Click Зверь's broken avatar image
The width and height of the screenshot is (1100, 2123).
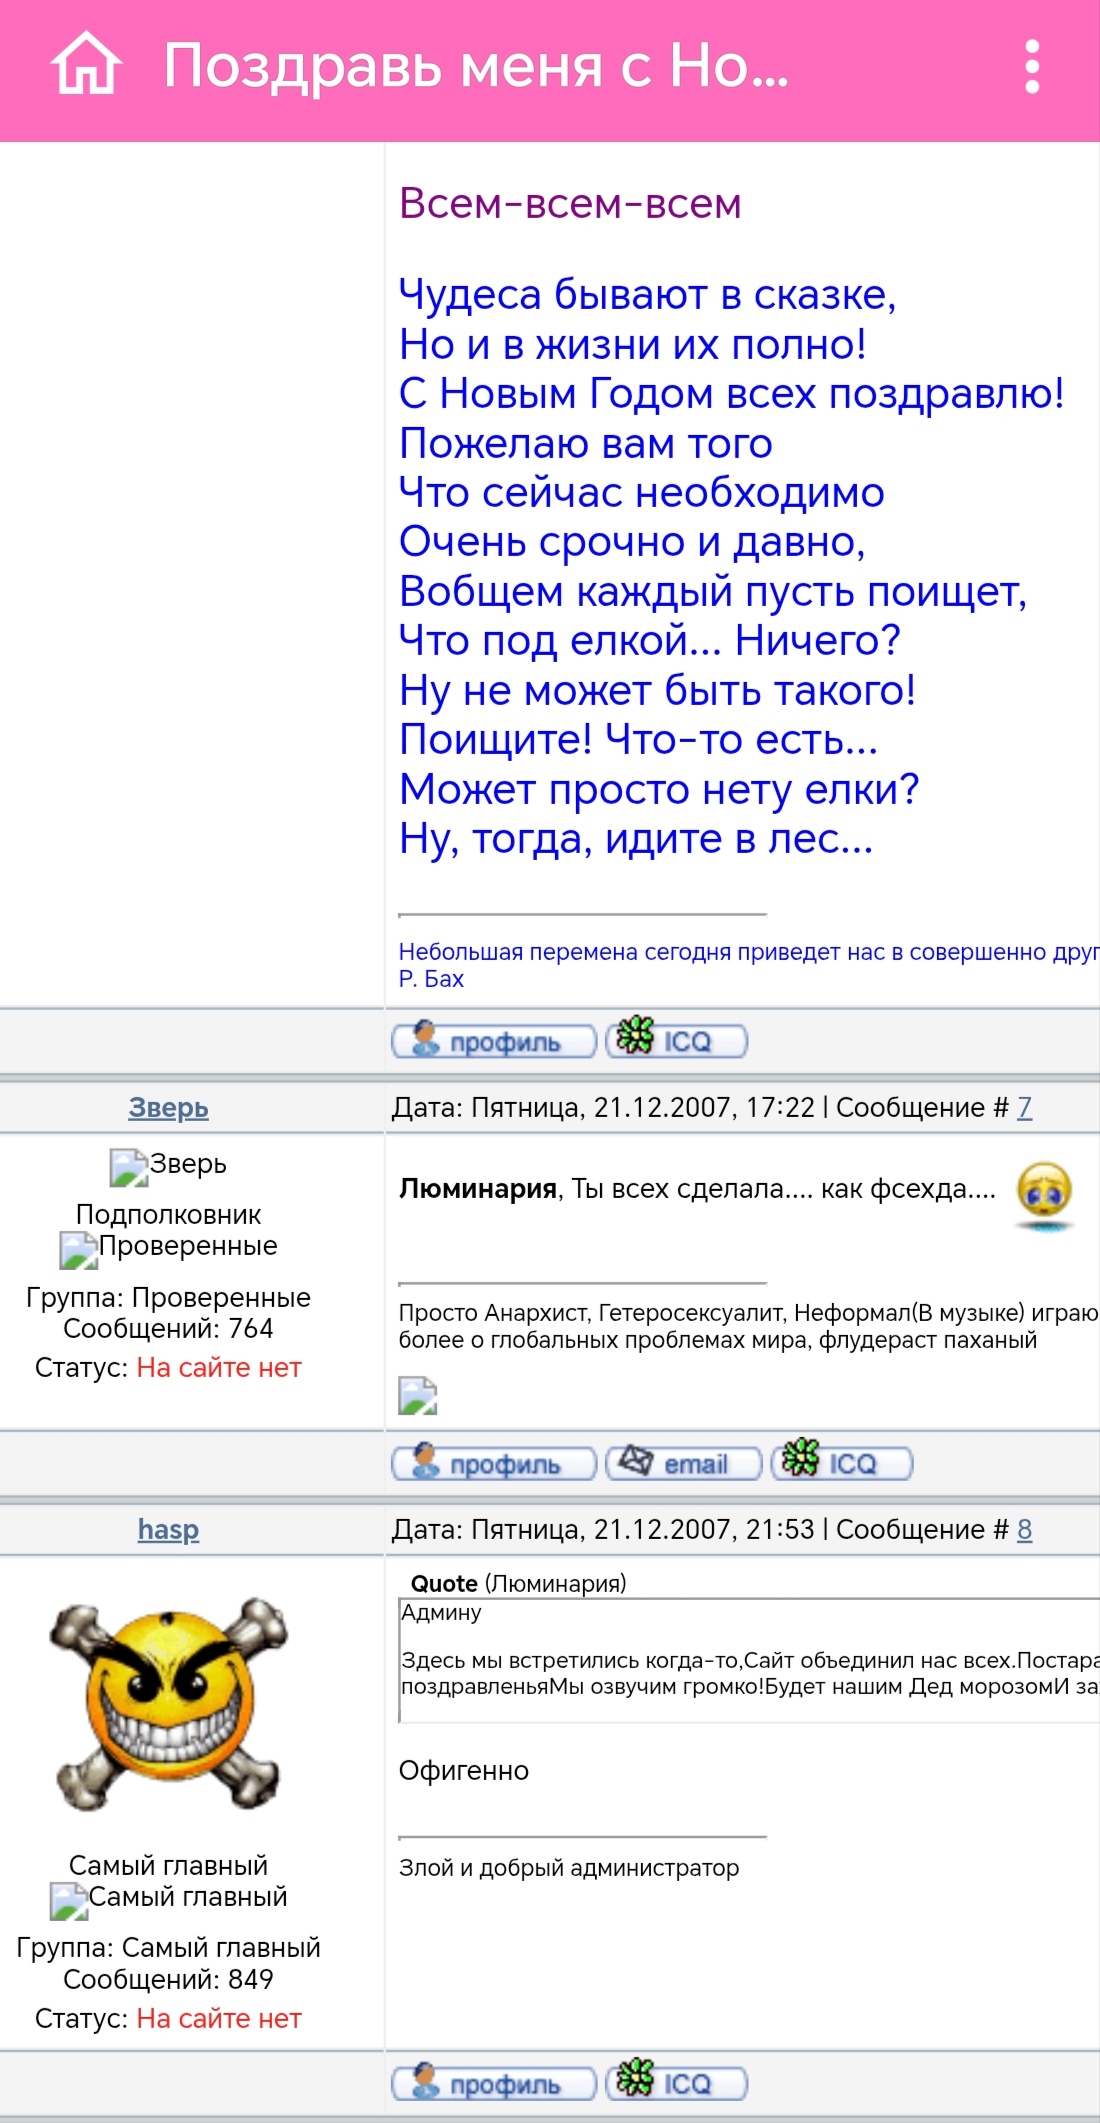(129, 1166)
